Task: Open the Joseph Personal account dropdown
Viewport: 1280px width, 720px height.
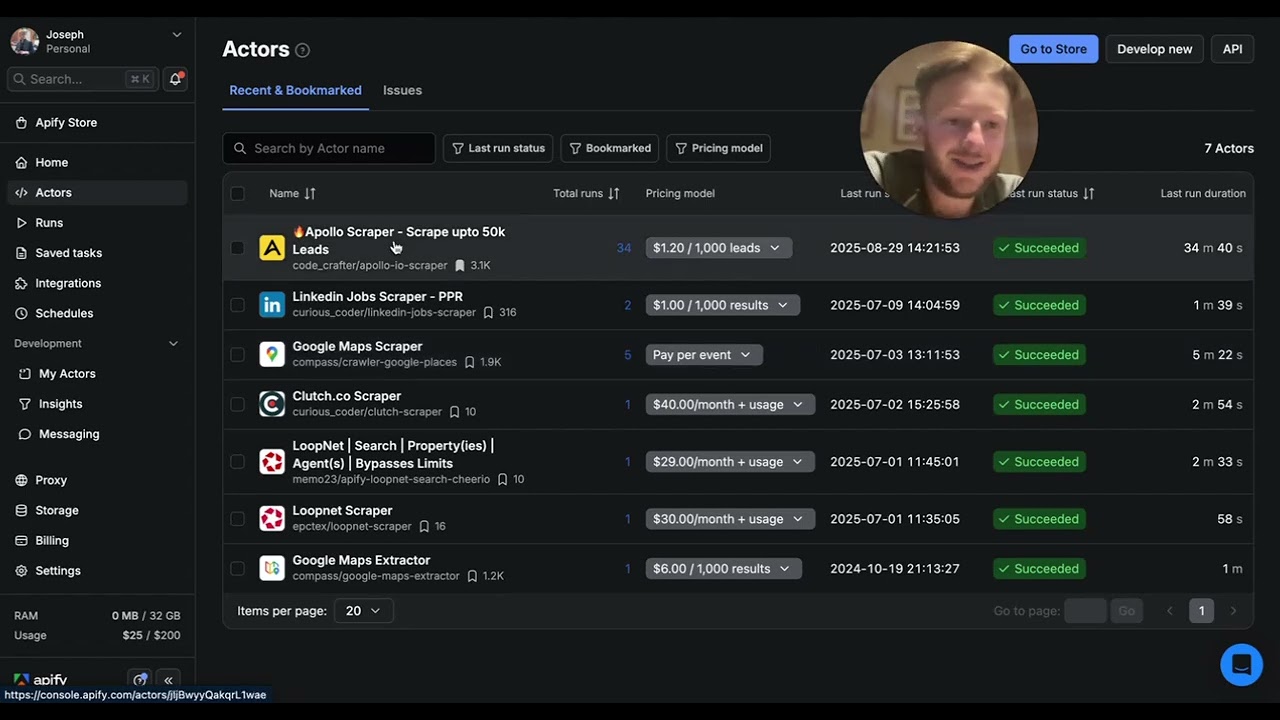Action: coord(97,41)
